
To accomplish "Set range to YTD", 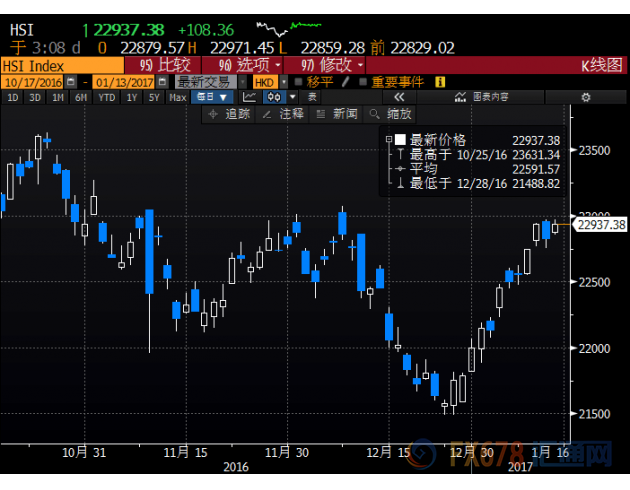I will tap(106, 98).
